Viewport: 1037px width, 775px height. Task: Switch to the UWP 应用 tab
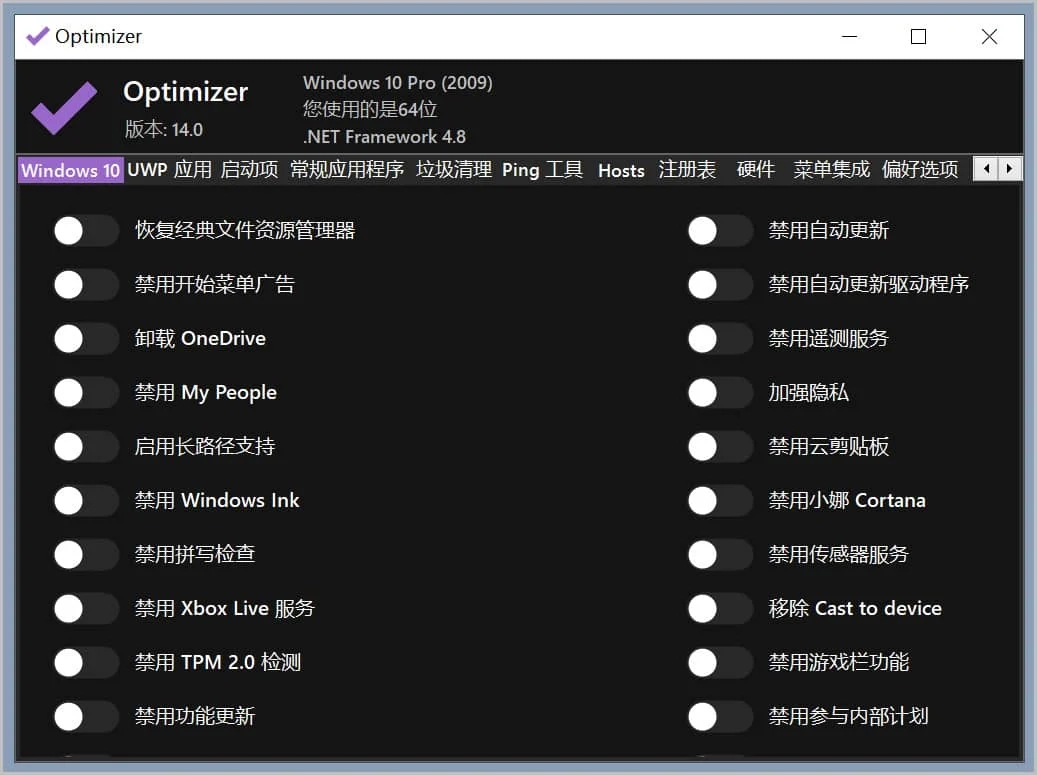click(170, 169)
